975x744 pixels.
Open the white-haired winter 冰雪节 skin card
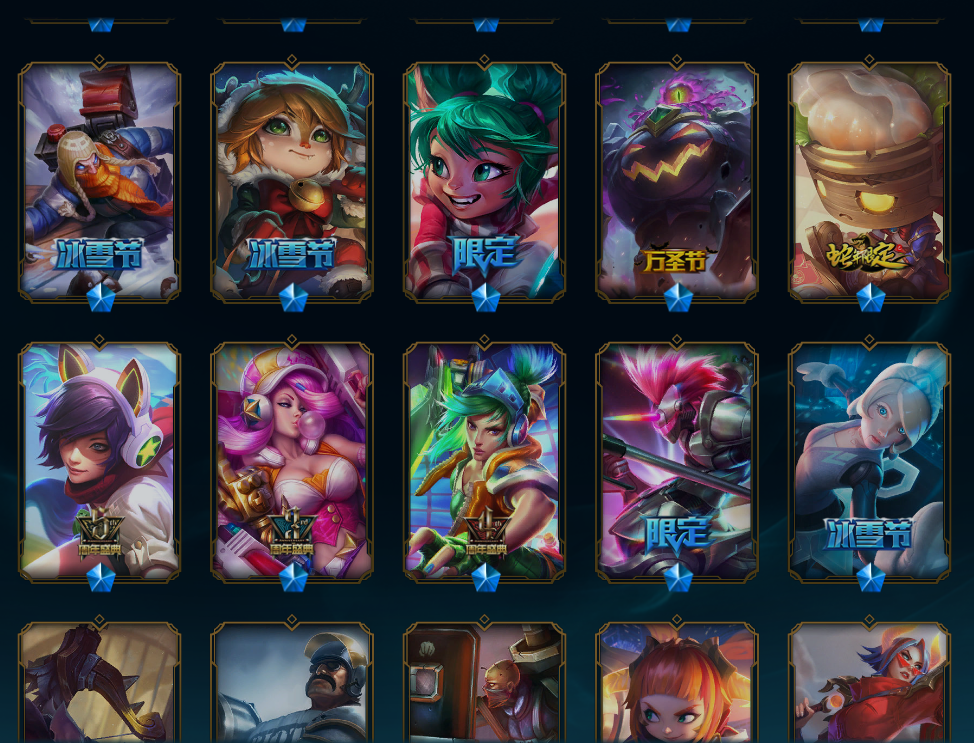click(869, 462)
